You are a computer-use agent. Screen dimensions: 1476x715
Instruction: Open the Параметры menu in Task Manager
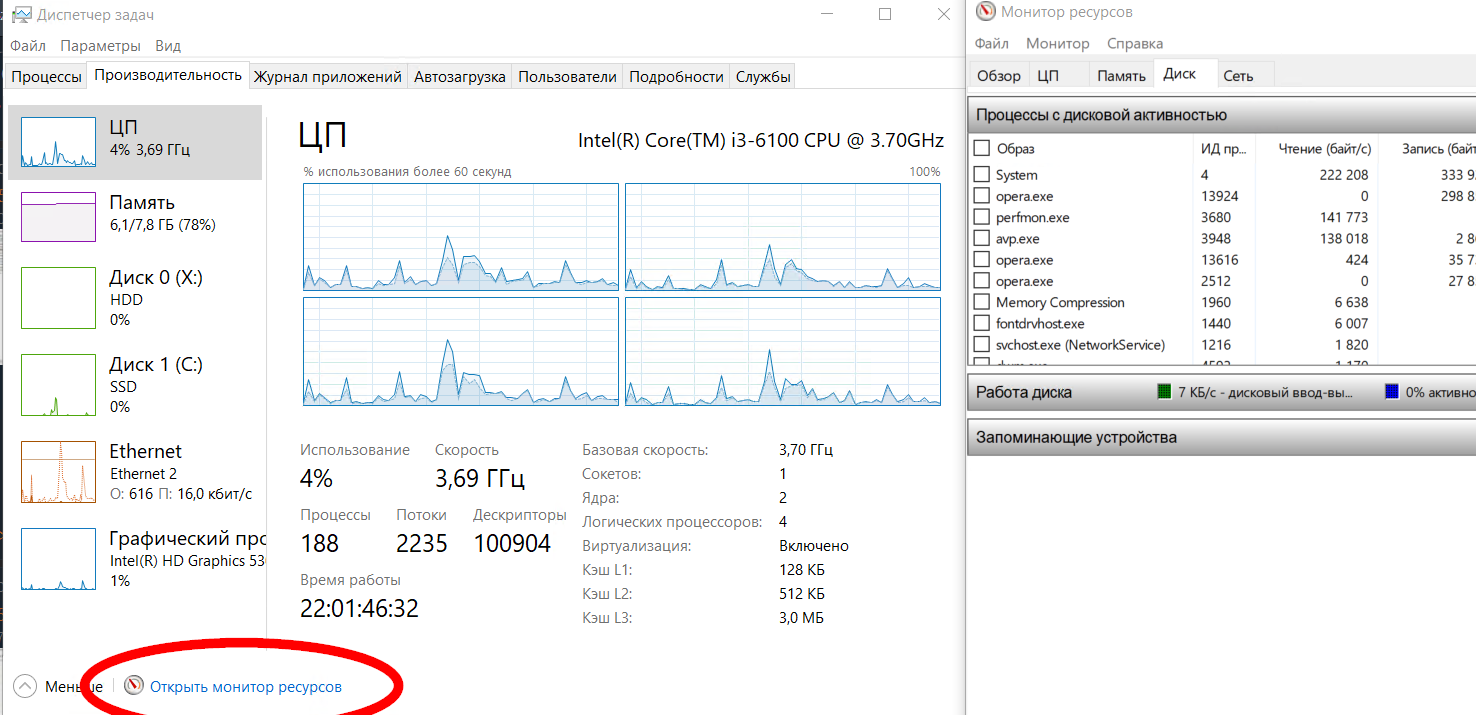pyautogui.click(x=100, y=46)
